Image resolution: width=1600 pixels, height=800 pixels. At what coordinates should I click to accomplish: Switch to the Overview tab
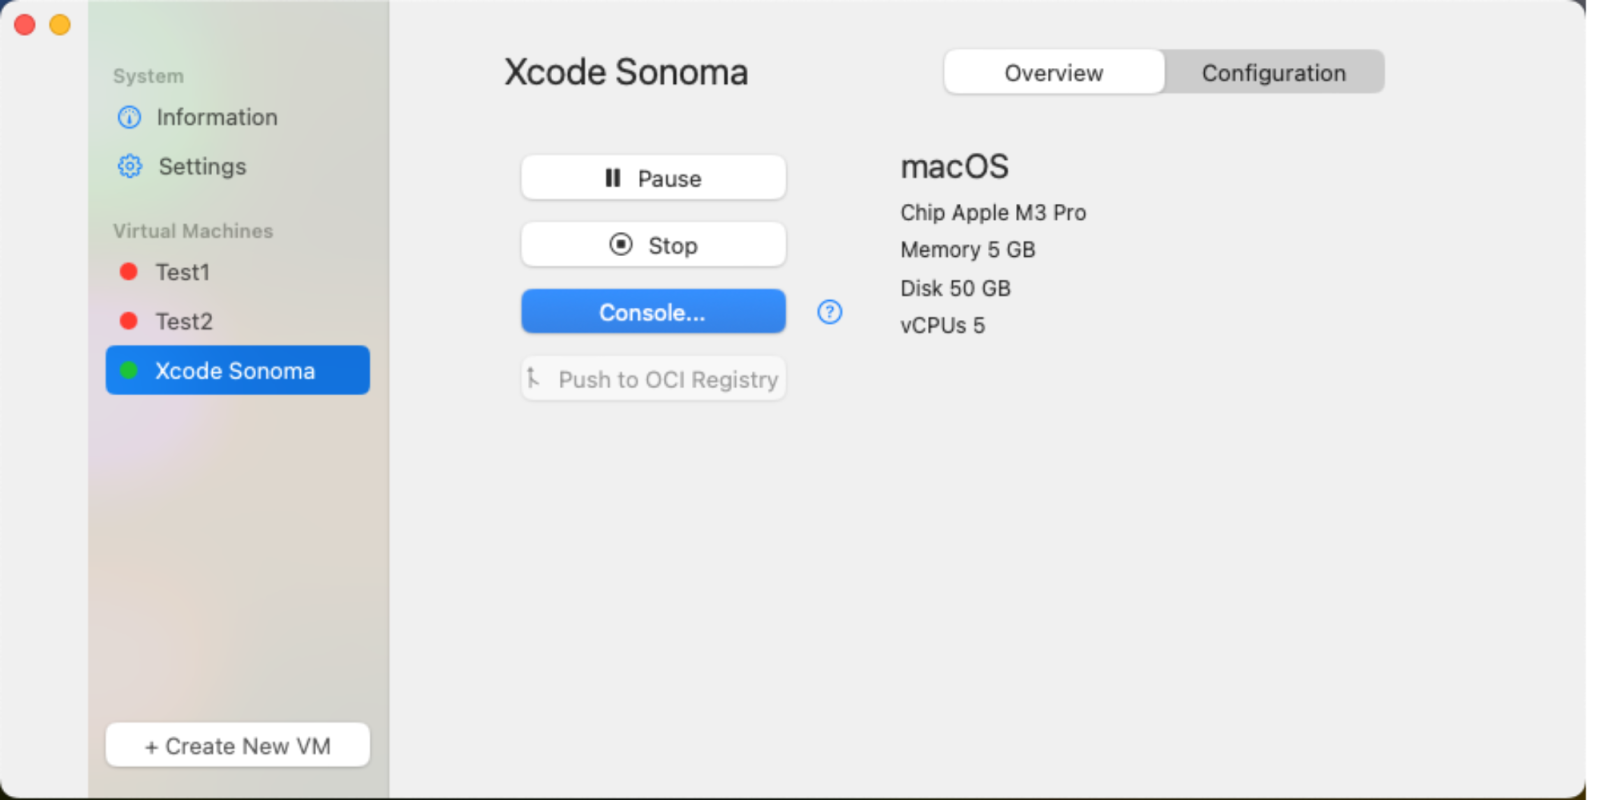(x=1054, y=73)
